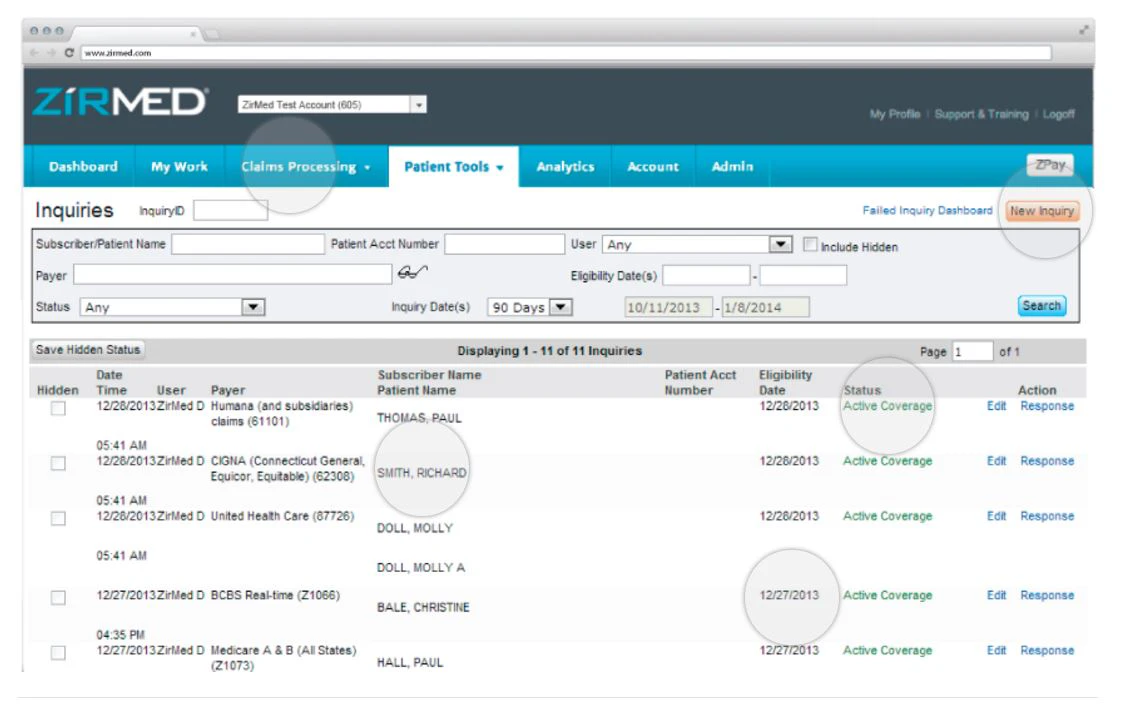1136x717 pixels.
Task: Click the ZPay button
Action: tap(1050, 165)
